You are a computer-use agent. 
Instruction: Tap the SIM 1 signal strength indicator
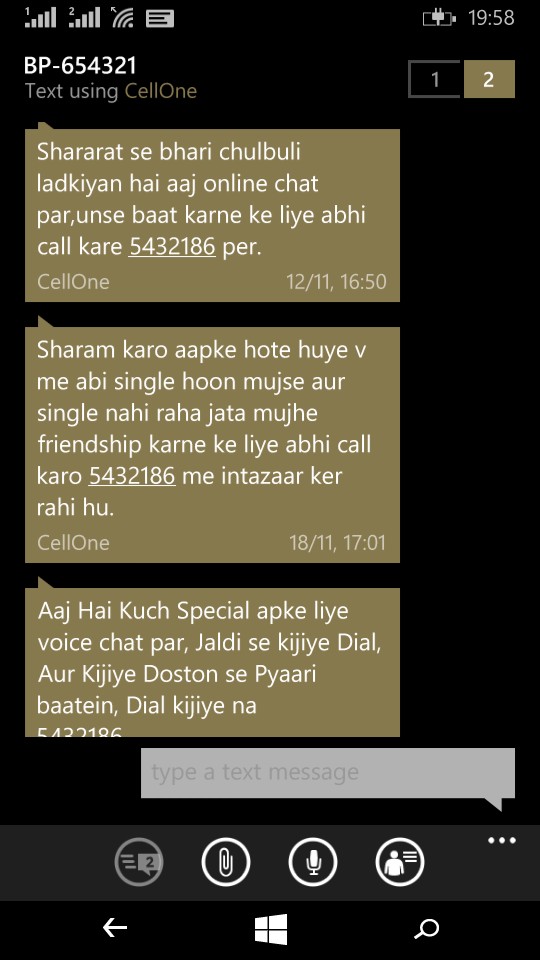(x=40, y=17)
